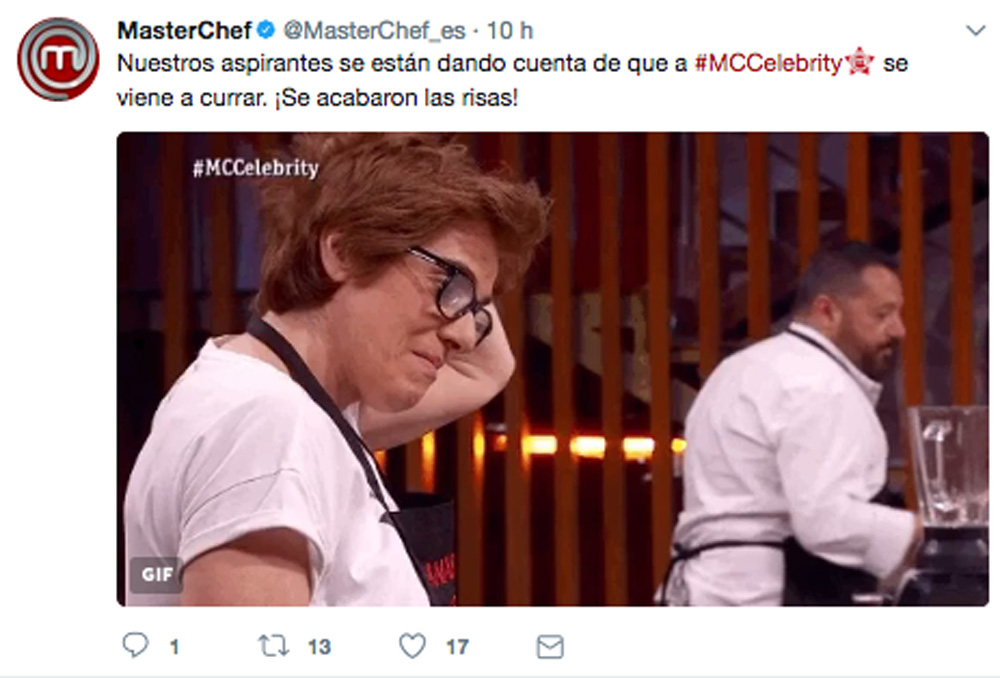Open the @MasterChef_es handle link
The image size is (1000, 678).
coord(374,31)
